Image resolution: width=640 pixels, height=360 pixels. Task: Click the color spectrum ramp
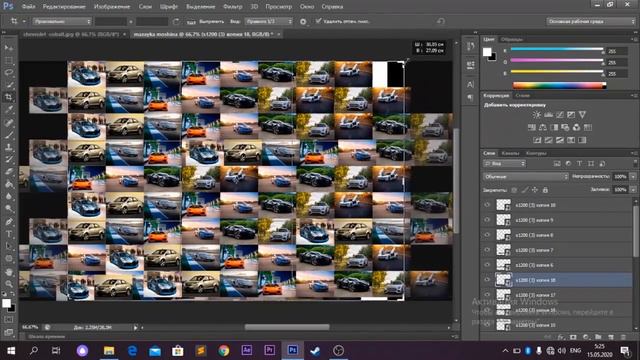[559, 85]
